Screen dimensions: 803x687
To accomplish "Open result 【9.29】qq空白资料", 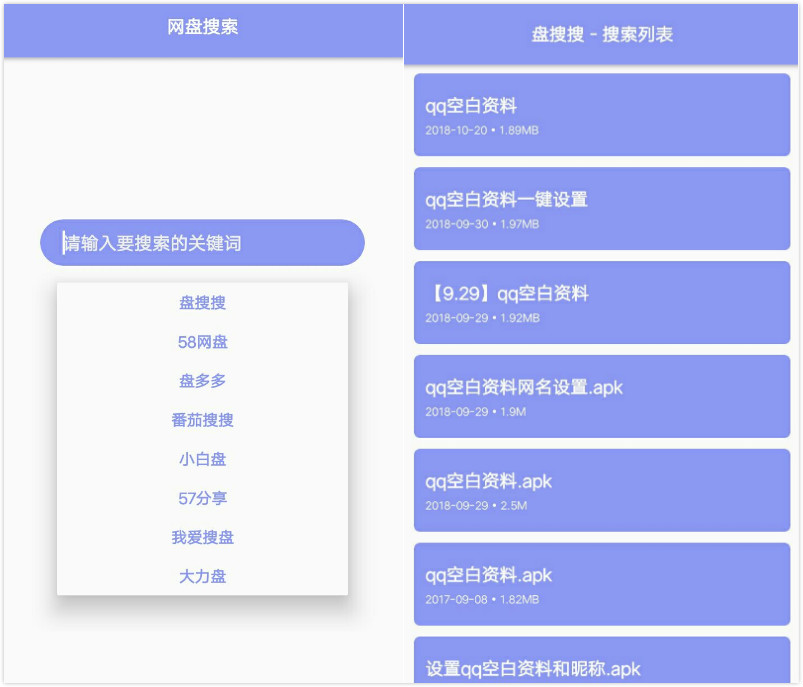I will click(602, 302).
